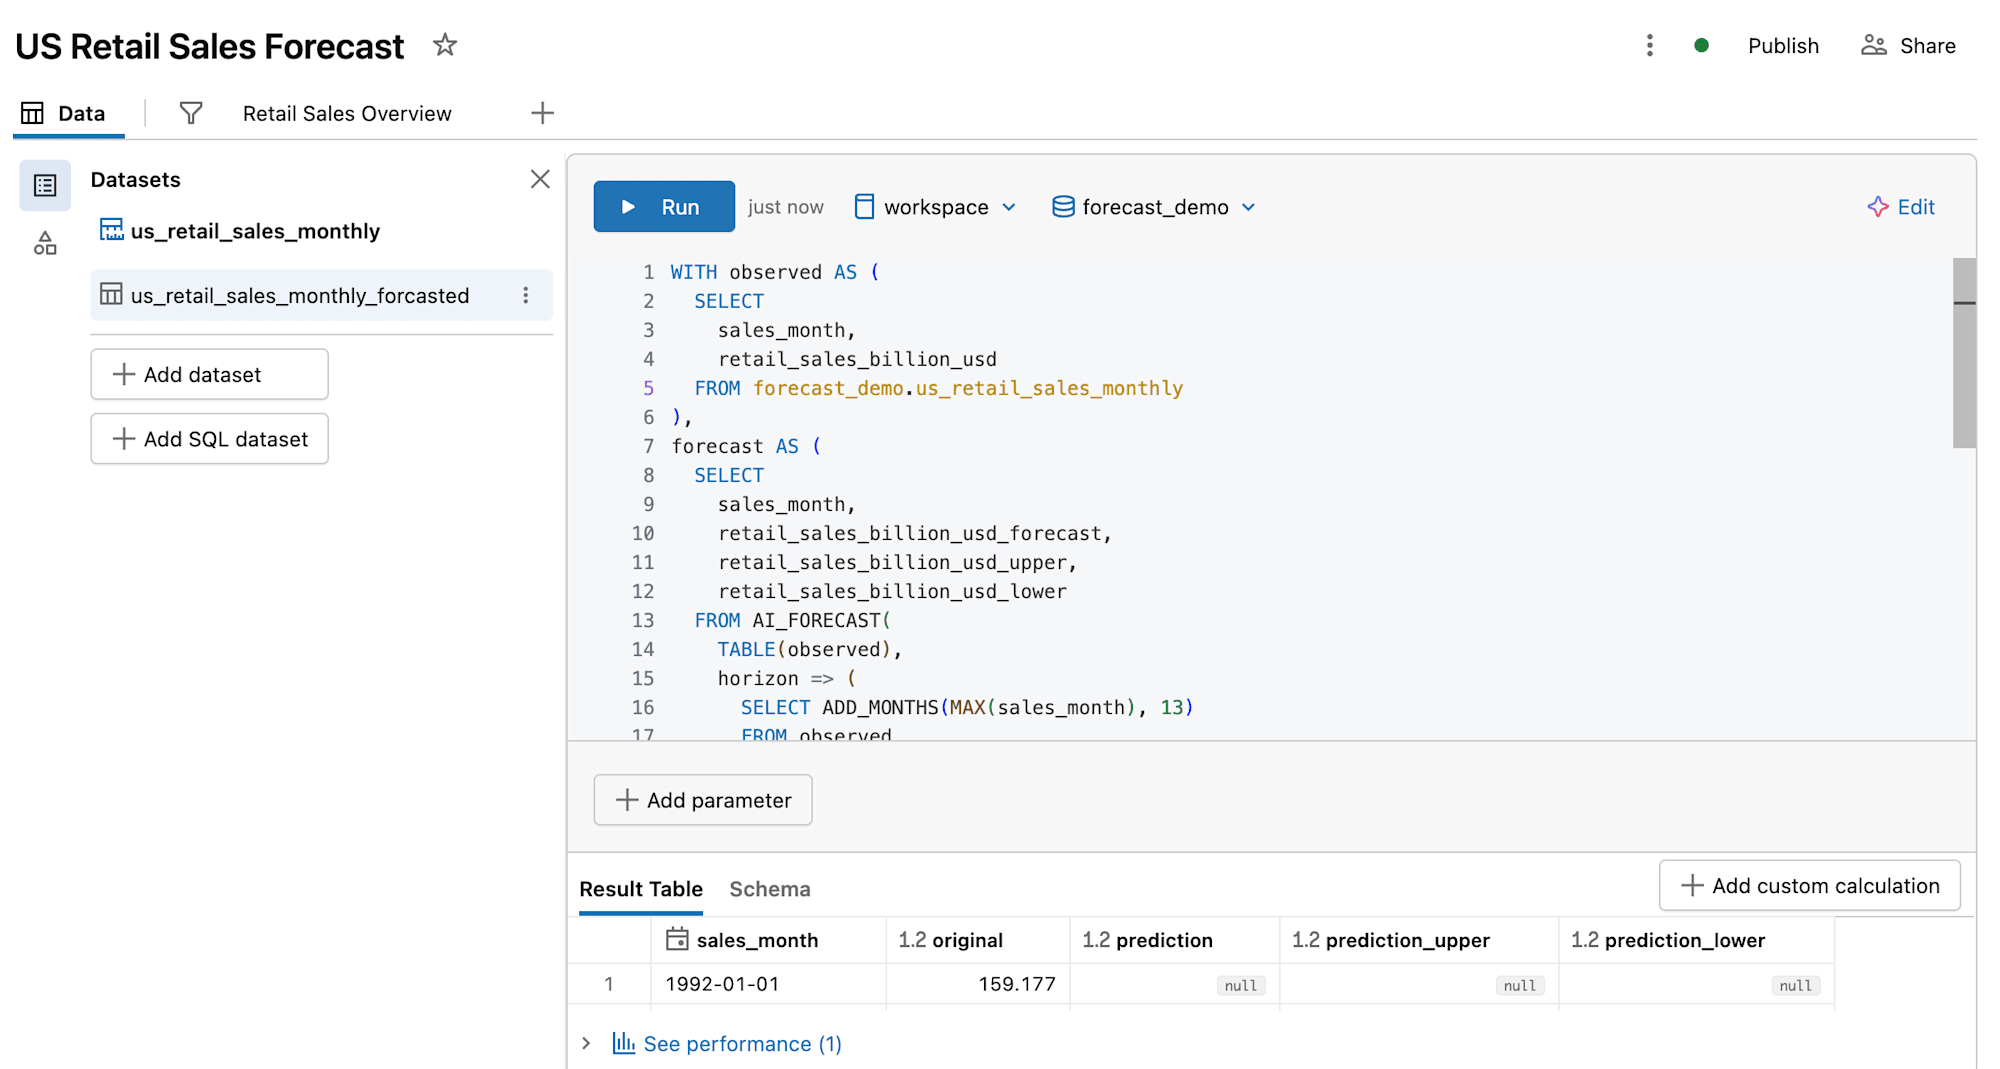The height and width of the screenshot is (1069, 2000).
Task: Select the Result Table tab
Action: pyautogui.click(x=641, y=889)
